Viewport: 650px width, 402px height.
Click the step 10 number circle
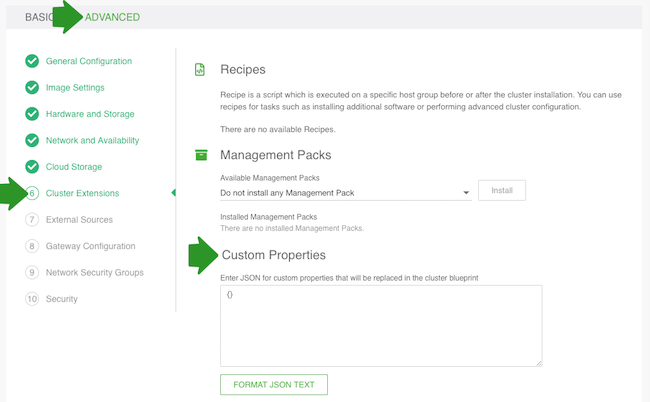click(32, 299)
